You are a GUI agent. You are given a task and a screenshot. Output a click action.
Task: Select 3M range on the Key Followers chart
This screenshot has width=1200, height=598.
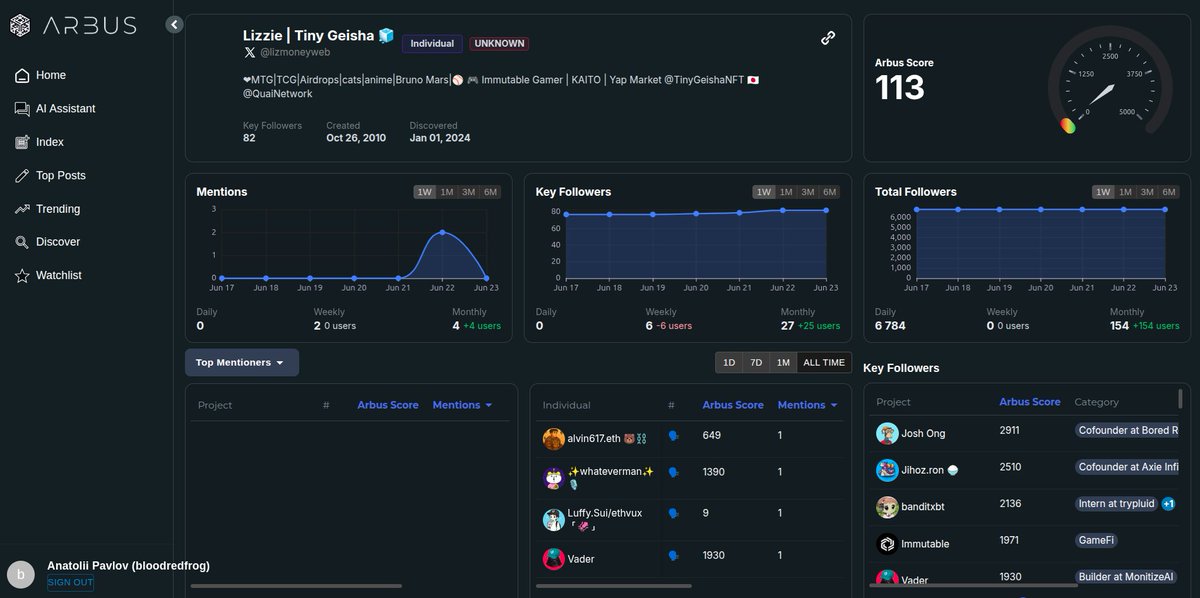tap(808, 192)
